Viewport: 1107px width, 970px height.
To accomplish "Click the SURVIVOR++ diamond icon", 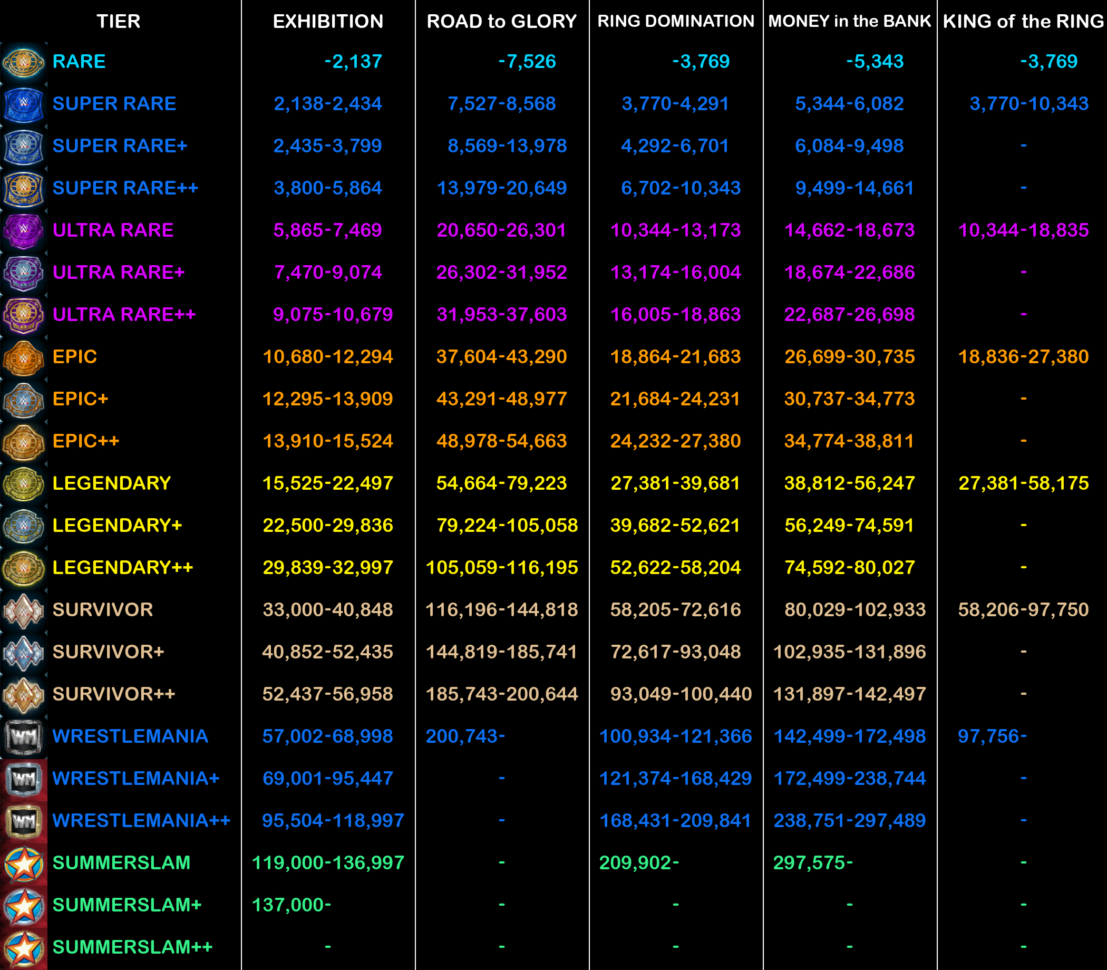I will pyautogui.click(x=23, y=695).
